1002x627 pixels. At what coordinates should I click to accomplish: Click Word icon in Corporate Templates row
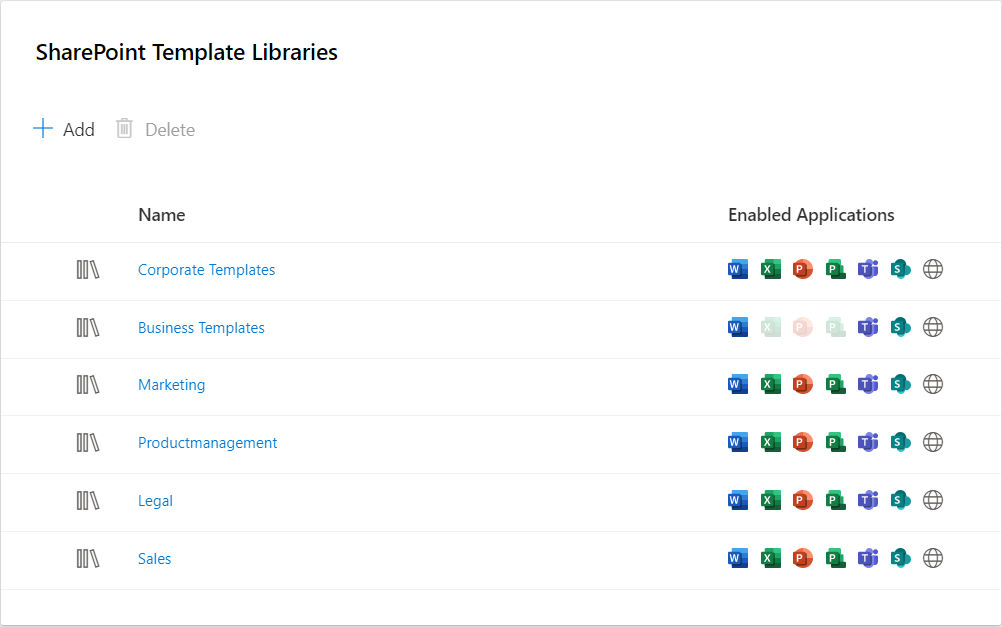pyautogui.click(x=738, y=269)
